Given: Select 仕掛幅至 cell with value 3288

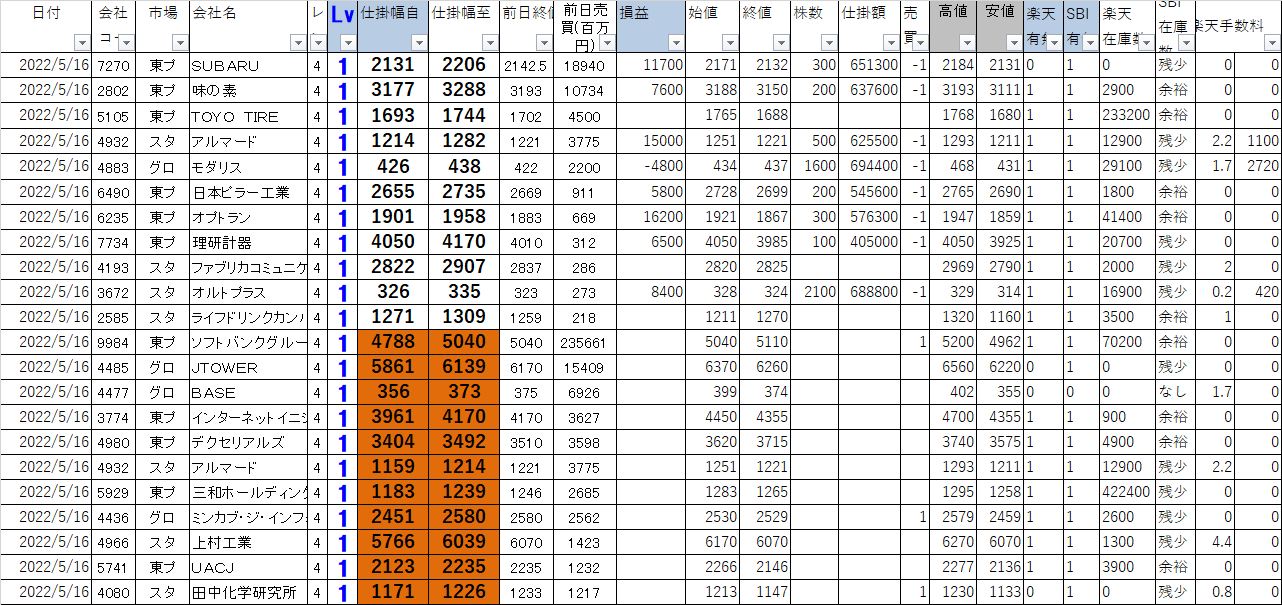Looking at the screenshot, I should tap(464, 90).
